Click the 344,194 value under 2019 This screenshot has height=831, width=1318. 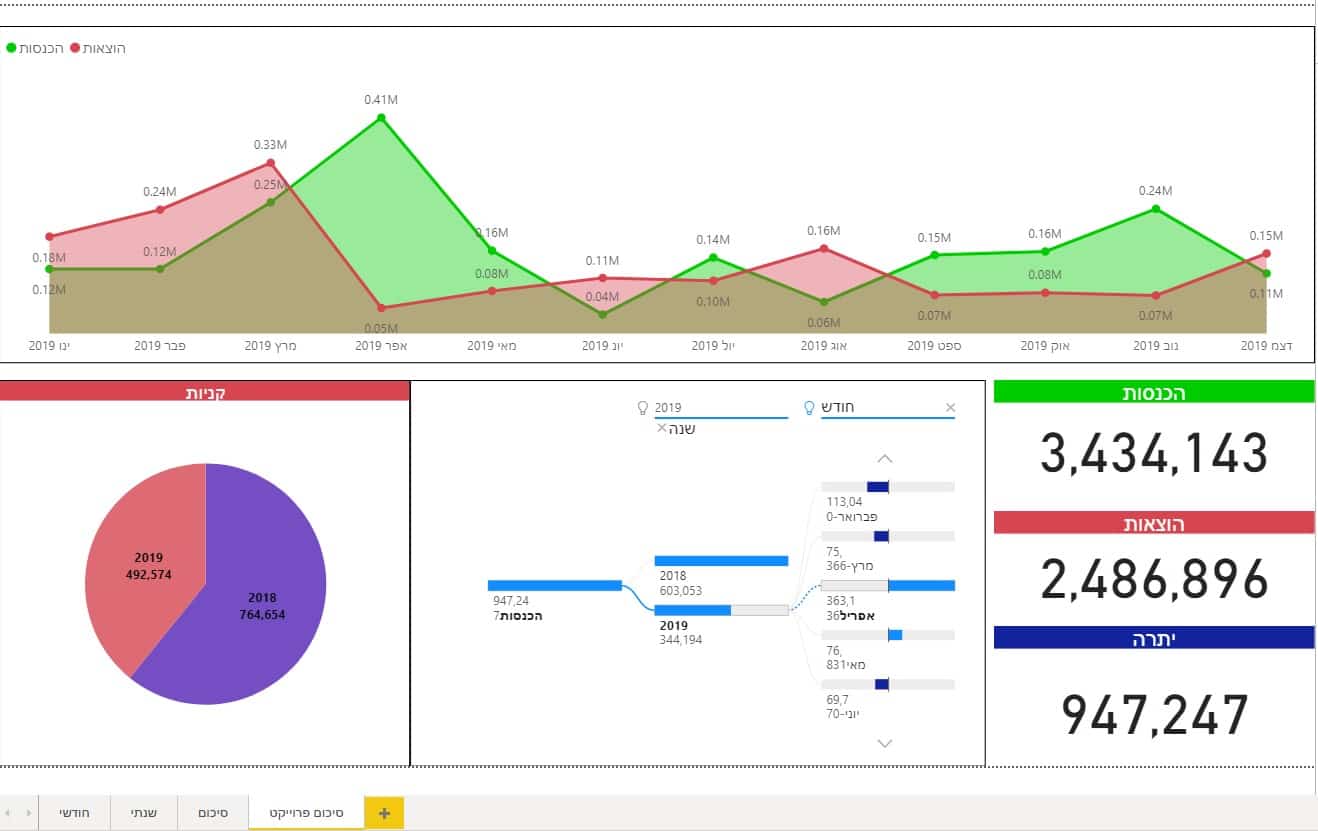680,639
